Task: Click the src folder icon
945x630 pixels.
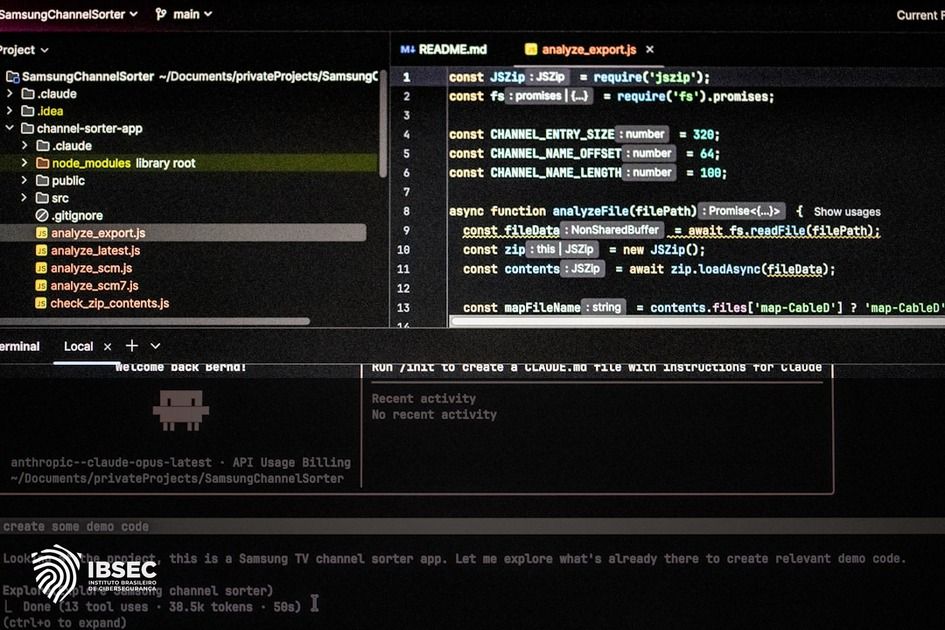Action: pos(42,198)
